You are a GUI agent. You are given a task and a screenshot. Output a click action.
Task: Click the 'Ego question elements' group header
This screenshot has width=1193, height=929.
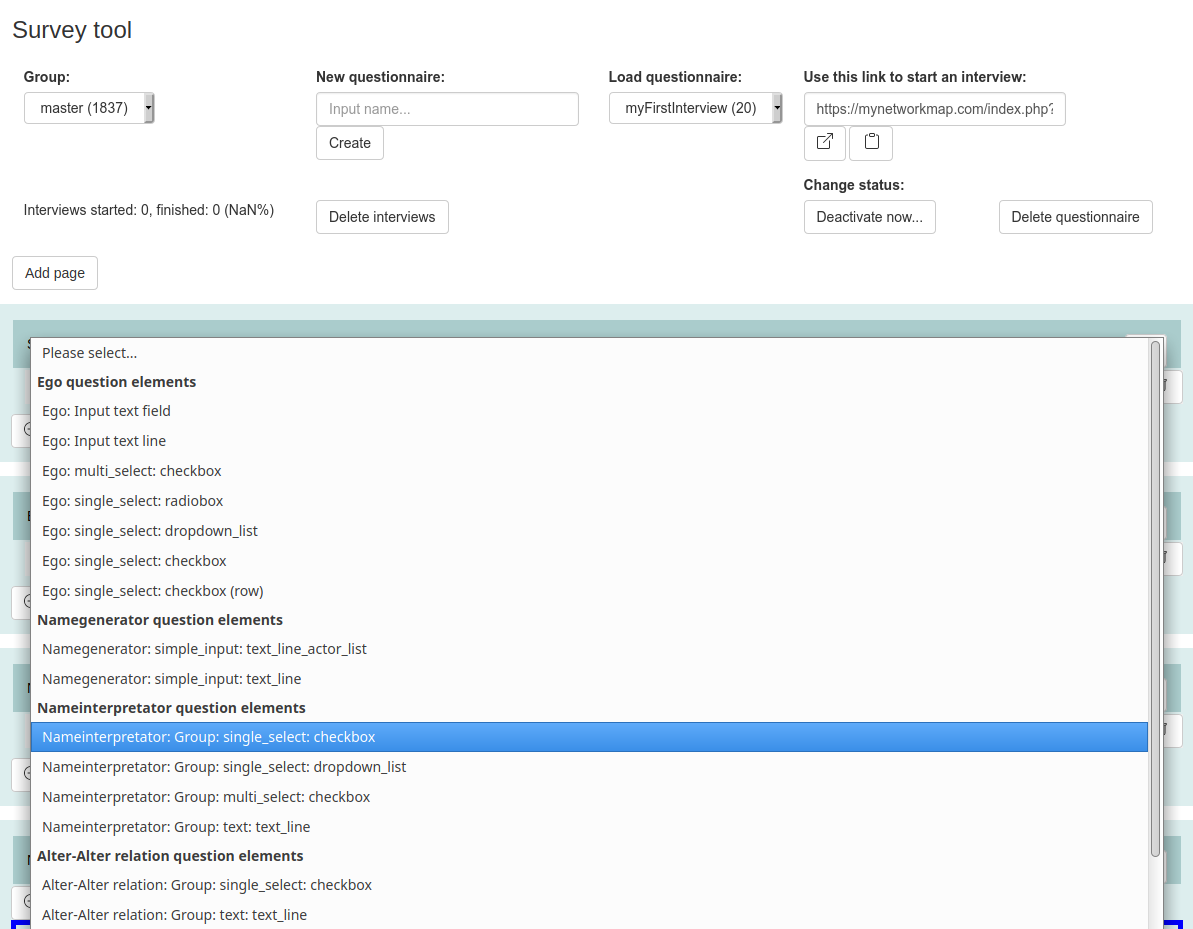(x=116, y=382)
